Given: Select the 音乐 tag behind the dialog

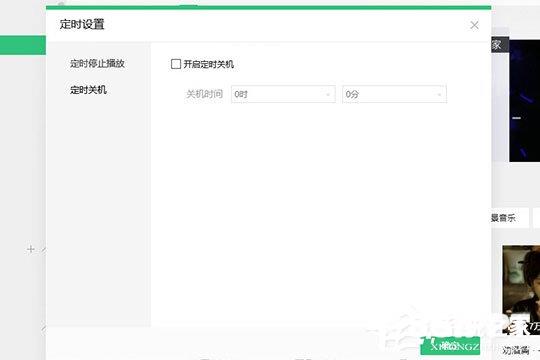Looking at the screenshot, I should point(503,218).
